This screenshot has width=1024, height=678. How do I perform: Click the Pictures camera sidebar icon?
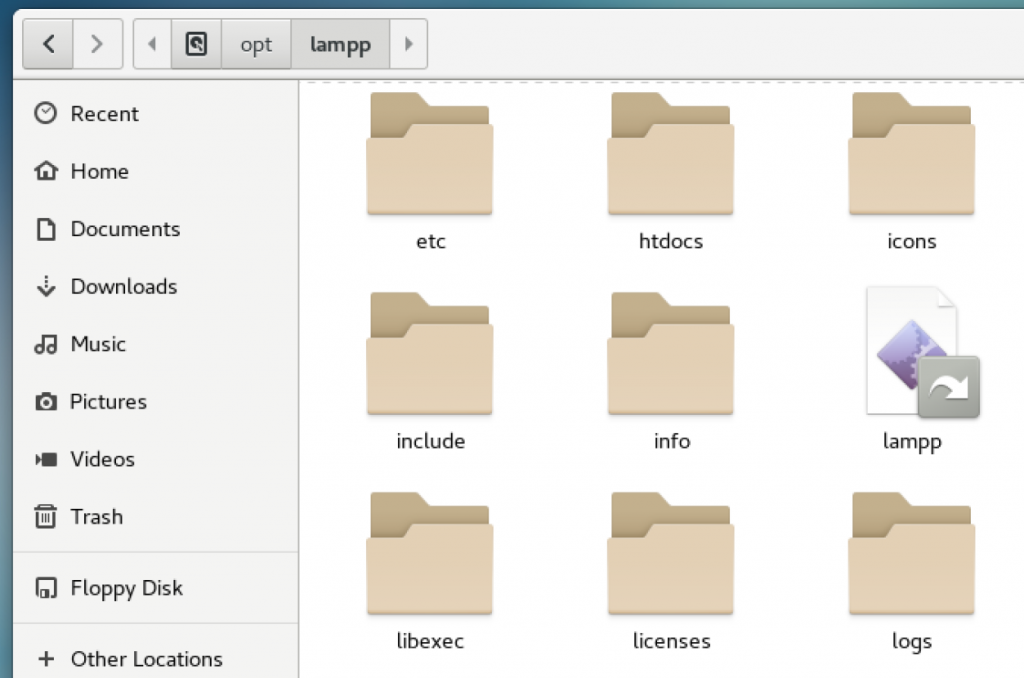pyautogui.click(x=46, y=402)
